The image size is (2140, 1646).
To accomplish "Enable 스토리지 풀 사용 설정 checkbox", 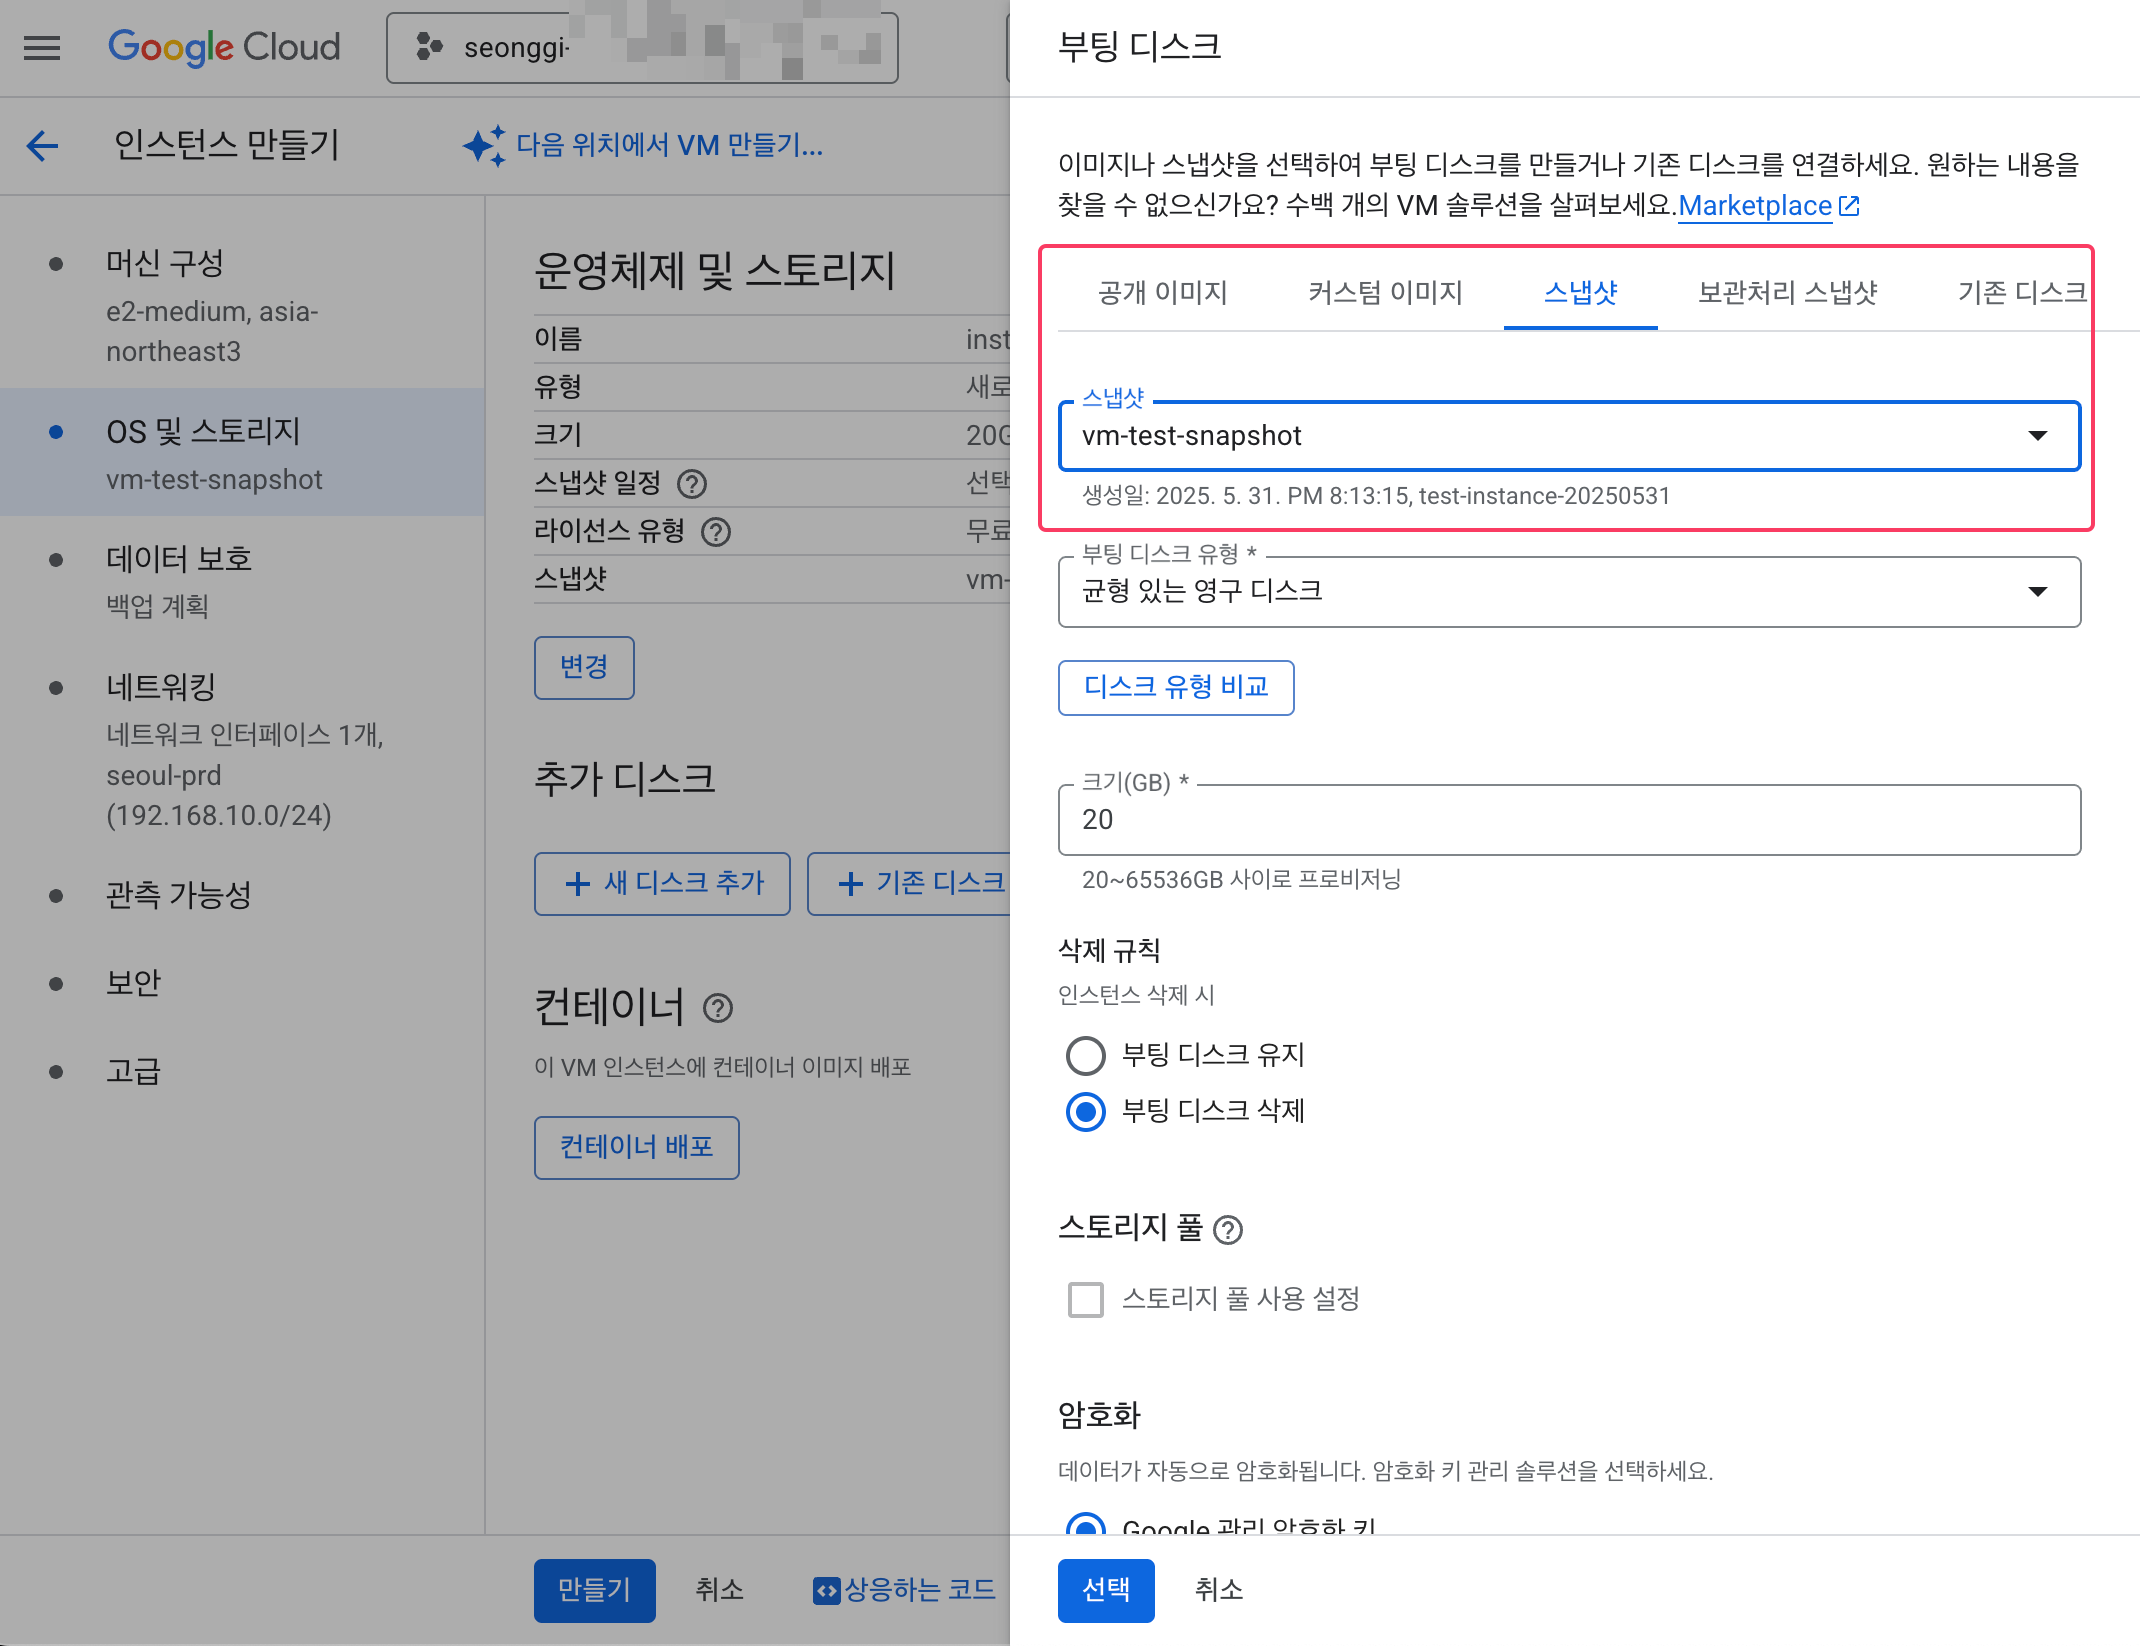I will 1086,1299.
